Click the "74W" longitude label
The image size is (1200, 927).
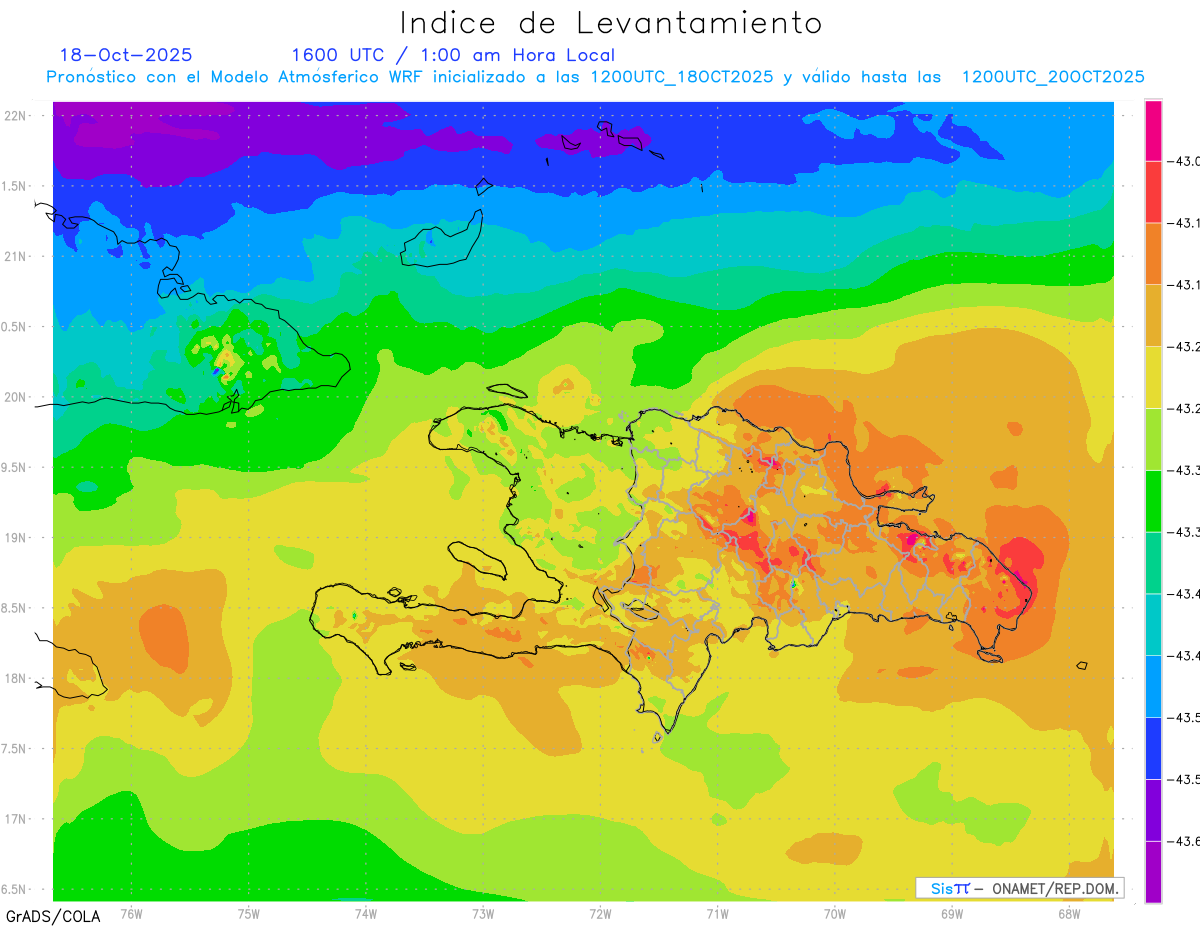coord(365,913)
